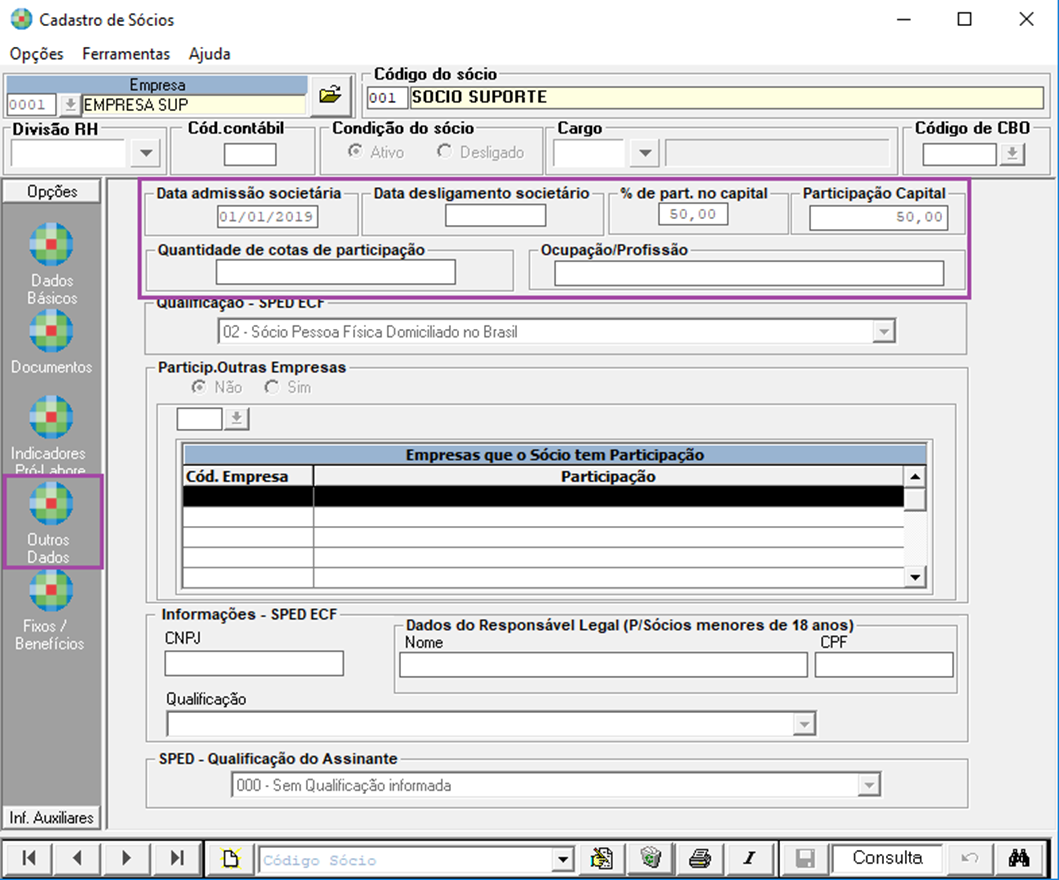Click Data desligamento societário field
Viewport: 1059px width, 880px height.
(x=495, y=215)
